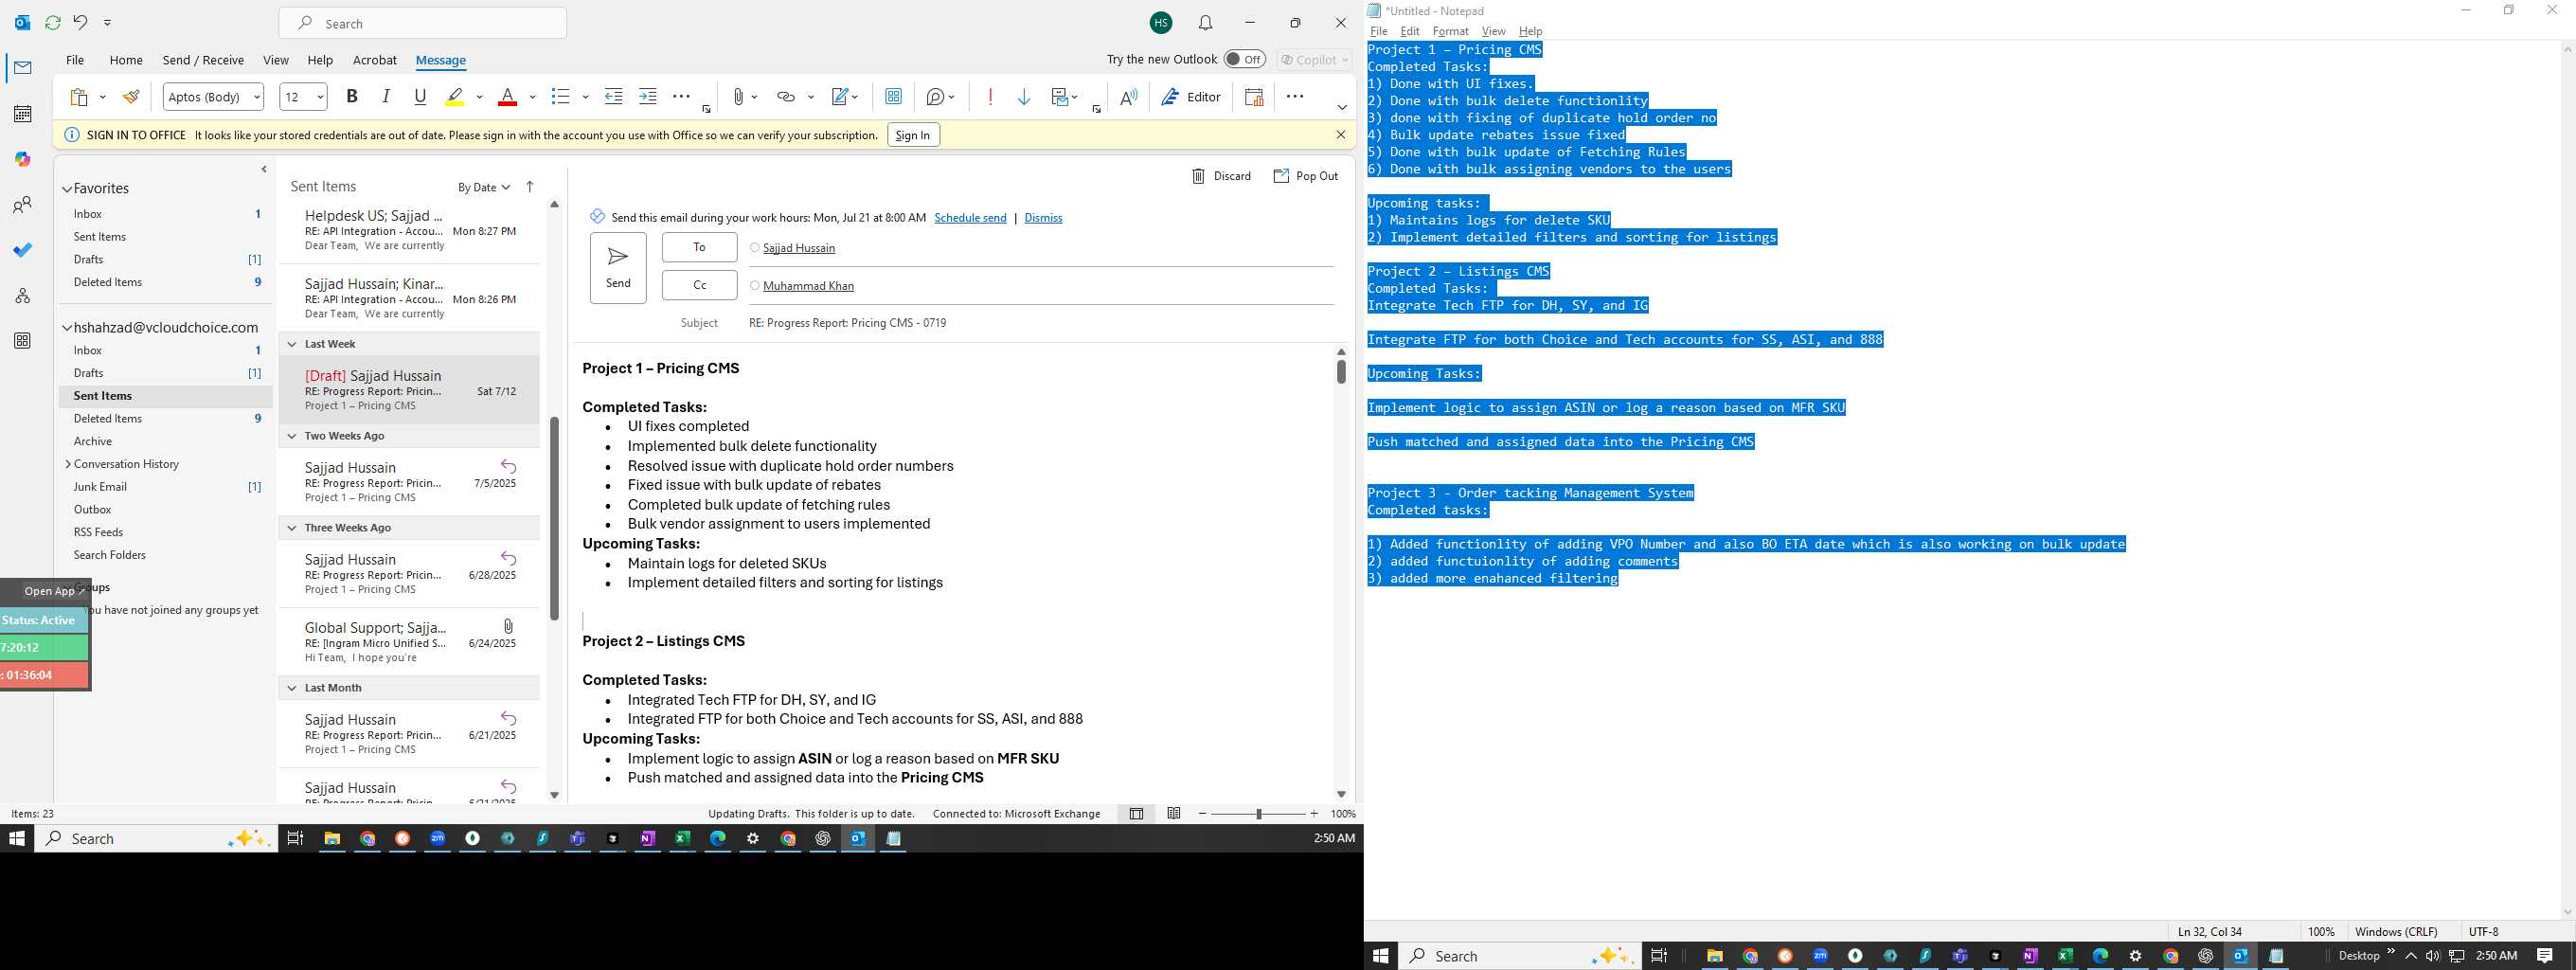Collapse the hshahzad@vcloudchoice.com account tree
This screenshot has width=2576, height=970.
pyautogui.click(x=67, y=328)
